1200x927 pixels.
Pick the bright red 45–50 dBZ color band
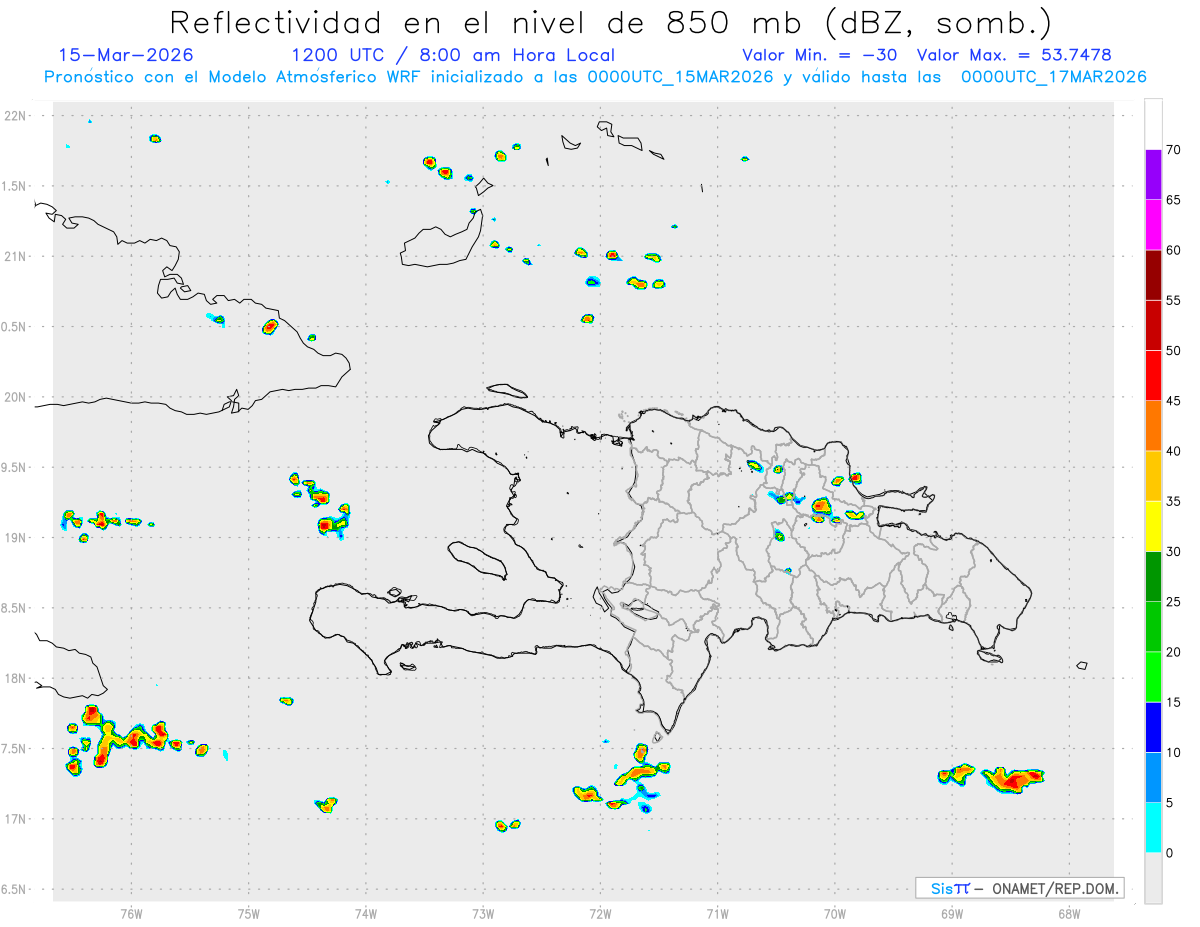pos(1153,376)
